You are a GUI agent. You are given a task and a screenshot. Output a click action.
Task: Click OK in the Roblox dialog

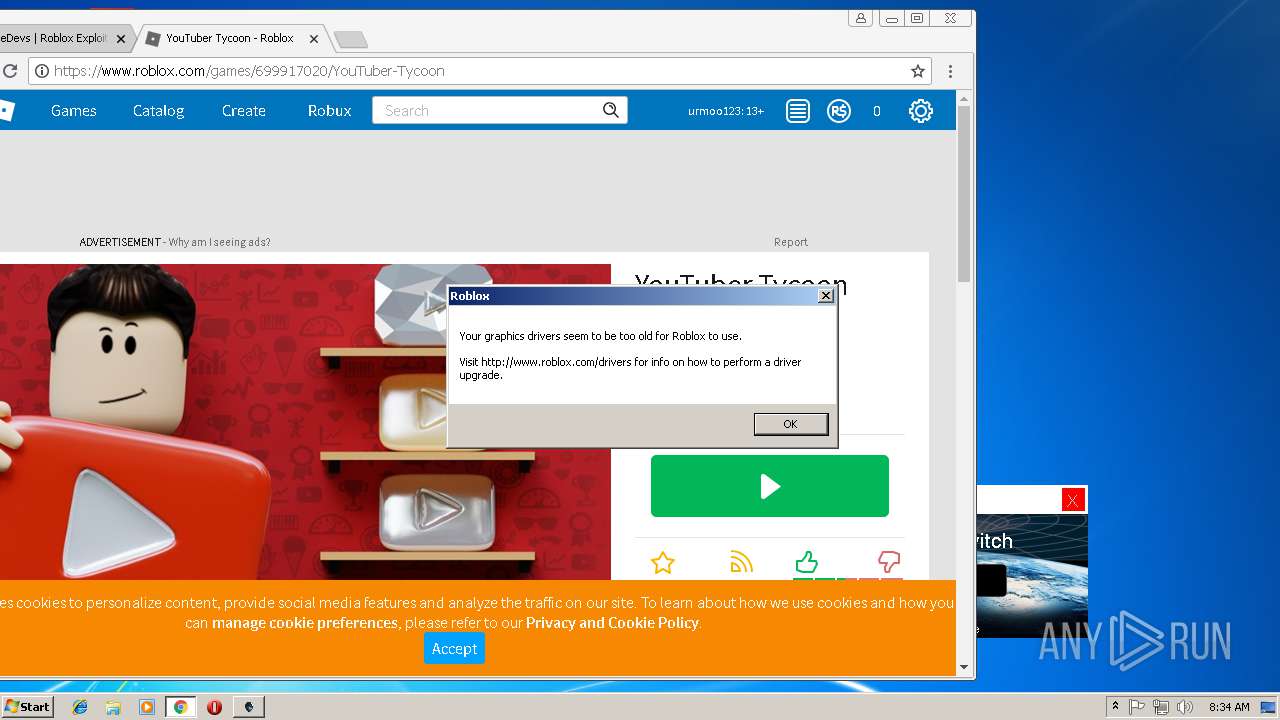click(790, 424)
